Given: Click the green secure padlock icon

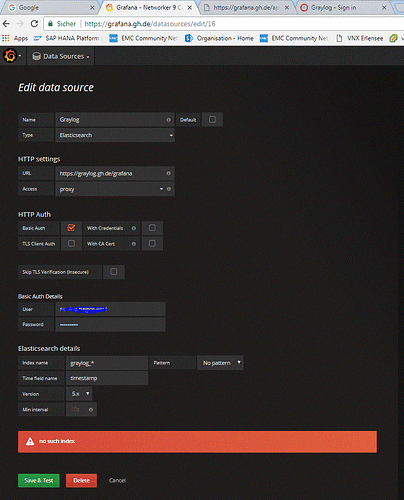Looking at the screenshot, I should 50,23.
